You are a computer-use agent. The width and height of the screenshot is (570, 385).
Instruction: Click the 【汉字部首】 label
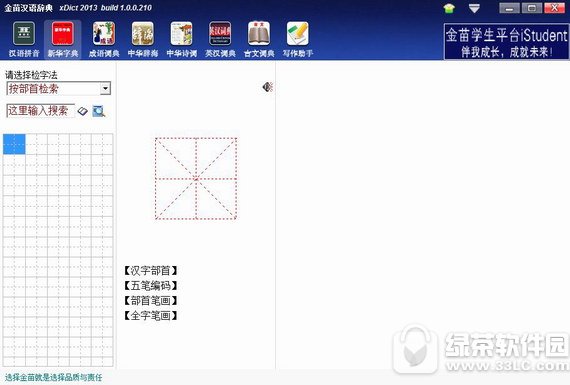tap(150, 270)
